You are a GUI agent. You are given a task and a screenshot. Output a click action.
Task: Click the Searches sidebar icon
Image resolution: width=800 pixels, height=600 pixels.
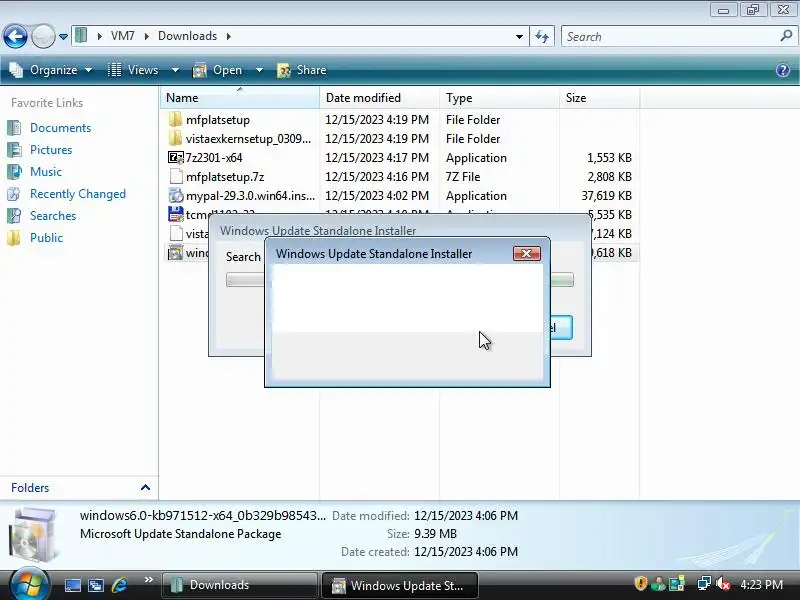(14, 215)
